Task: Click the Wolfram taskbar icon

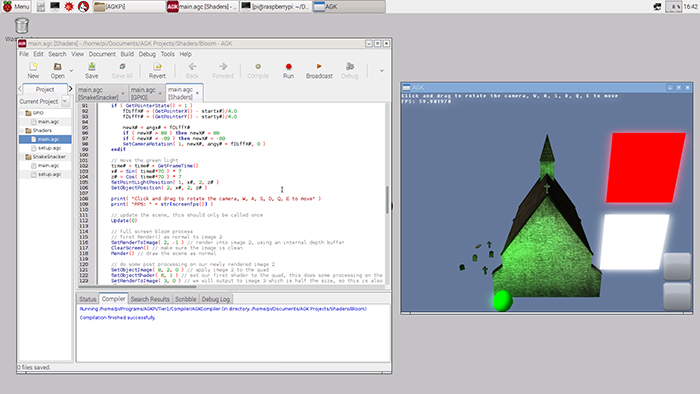Action: click(x=83, y=6)
